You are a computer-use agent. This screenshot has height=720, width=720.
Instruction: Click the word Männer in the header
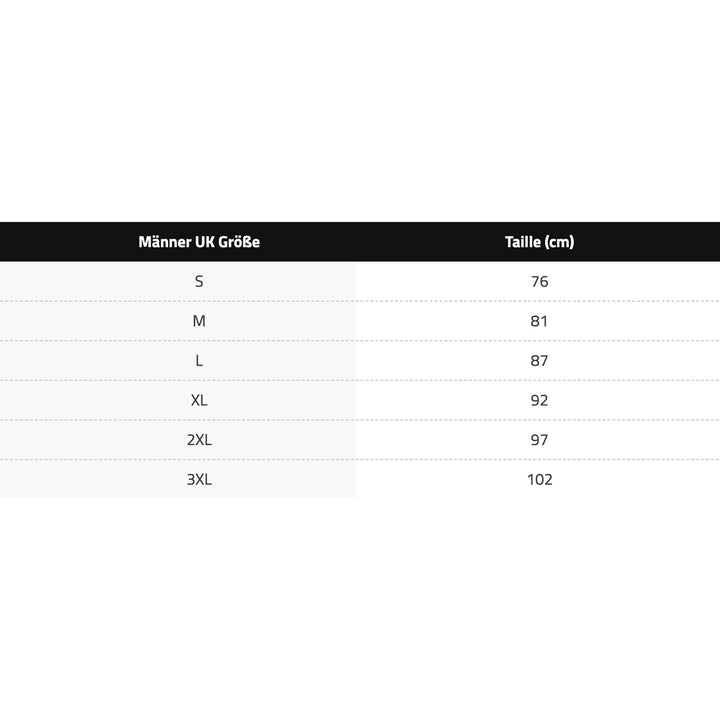click(x=162, y=242)
